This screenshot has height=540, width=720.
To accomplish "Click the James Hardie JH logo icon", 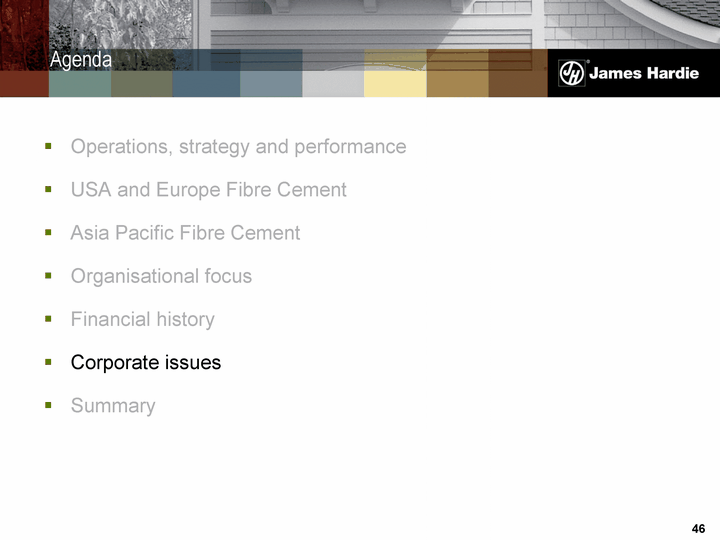I will point(571,73).
